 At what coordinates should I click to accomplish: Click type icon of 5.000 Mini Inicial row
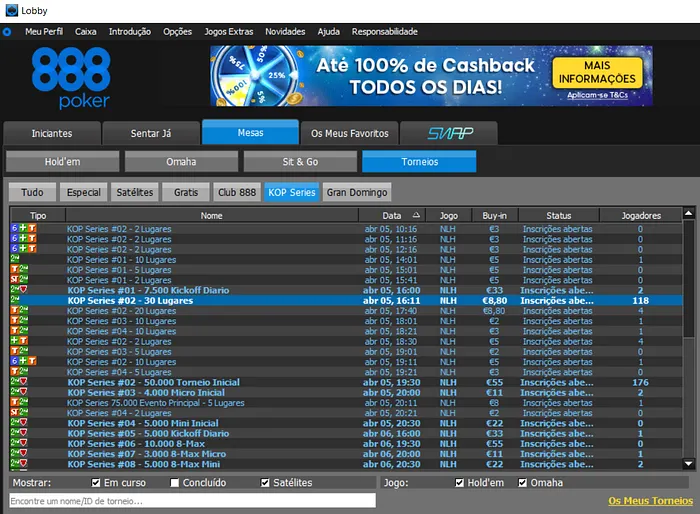[x=19, y=422]
